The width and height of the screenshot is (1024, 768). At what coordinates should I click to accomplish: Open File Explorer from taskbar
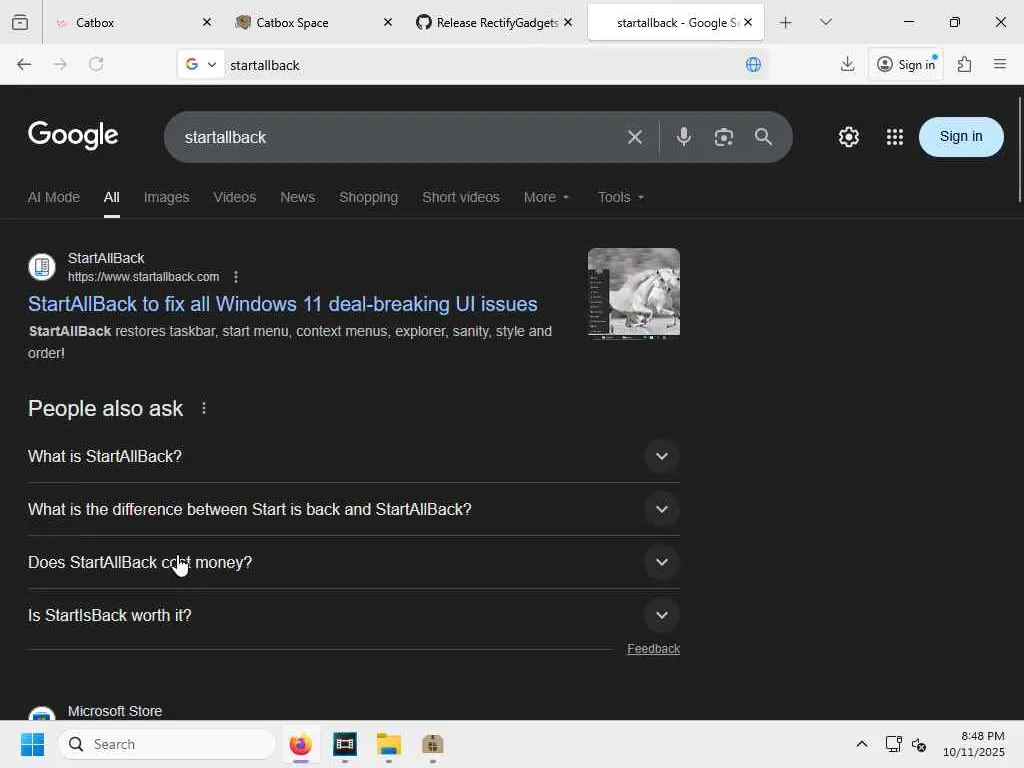[389, 744]
